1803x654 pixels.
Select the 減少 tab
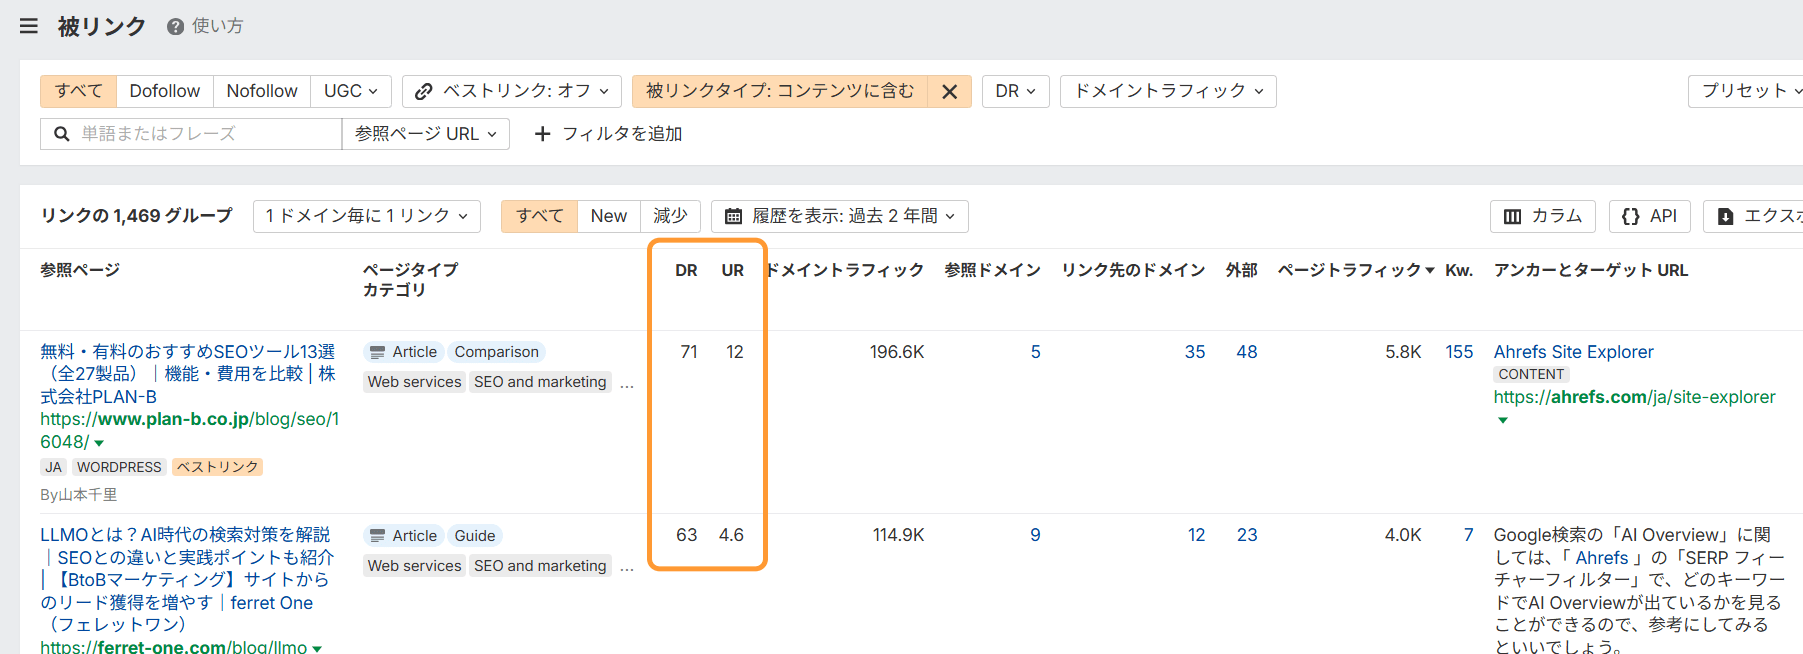tap(670, 216)
